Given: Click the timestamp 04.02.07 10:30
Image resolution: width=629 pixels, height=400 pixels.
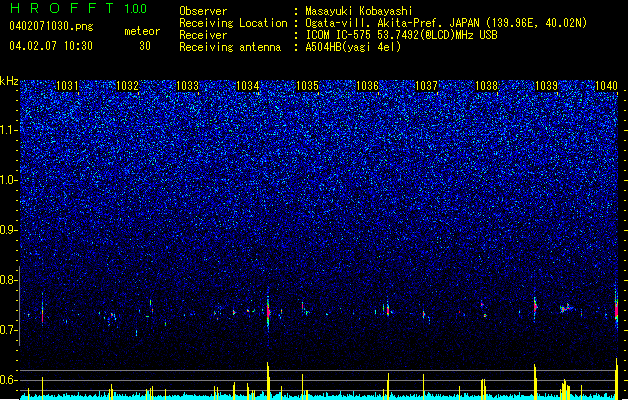Looking at the screenshot, I should click(51, 46).
